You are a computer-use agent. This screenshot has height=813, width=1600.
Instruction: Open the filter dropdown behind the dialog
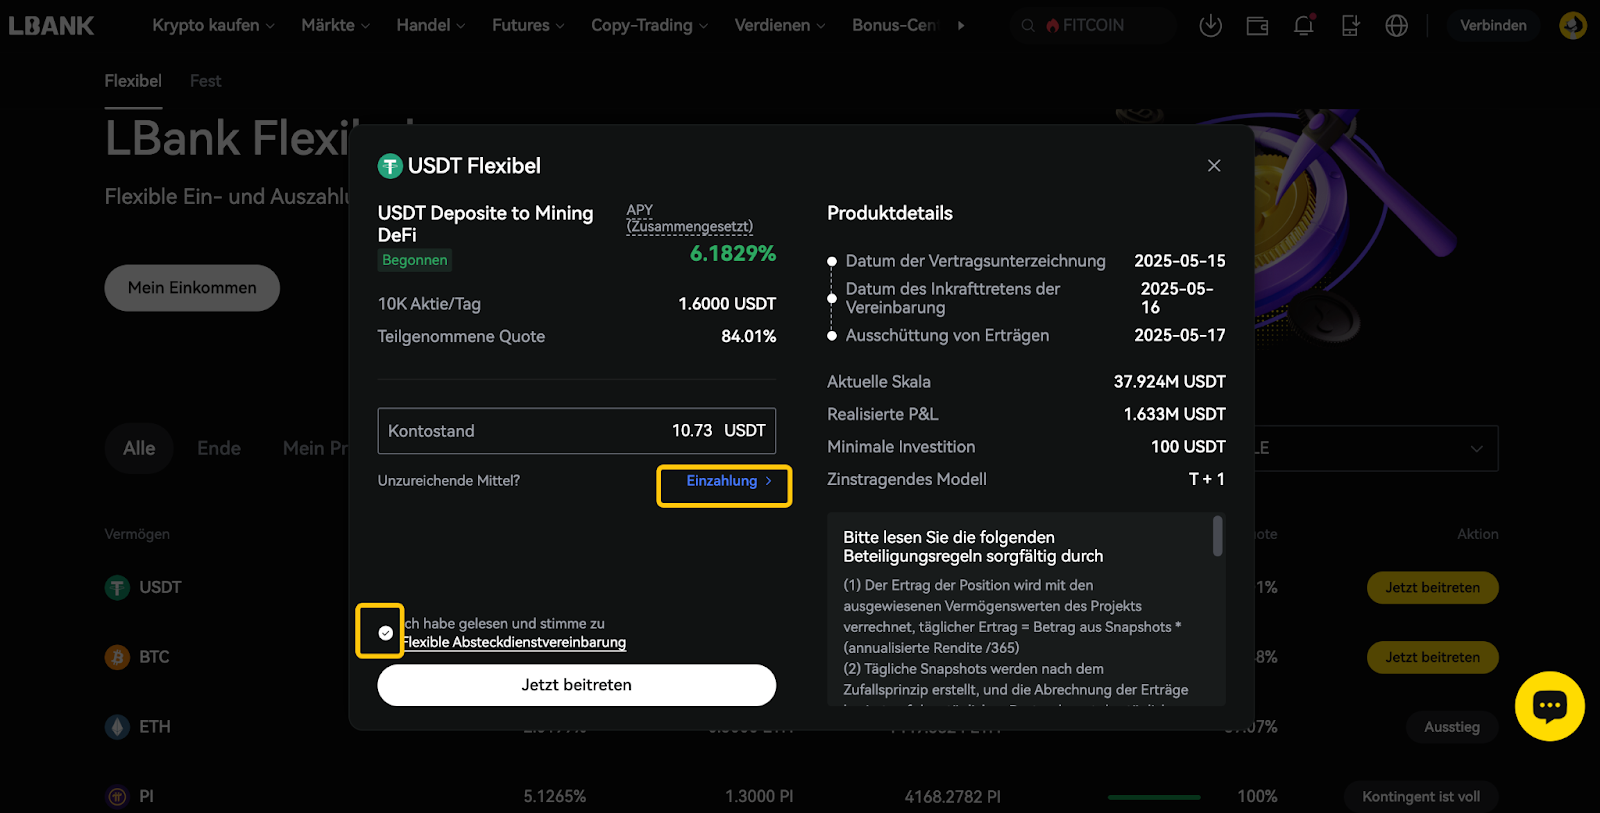coord(1377,448)
